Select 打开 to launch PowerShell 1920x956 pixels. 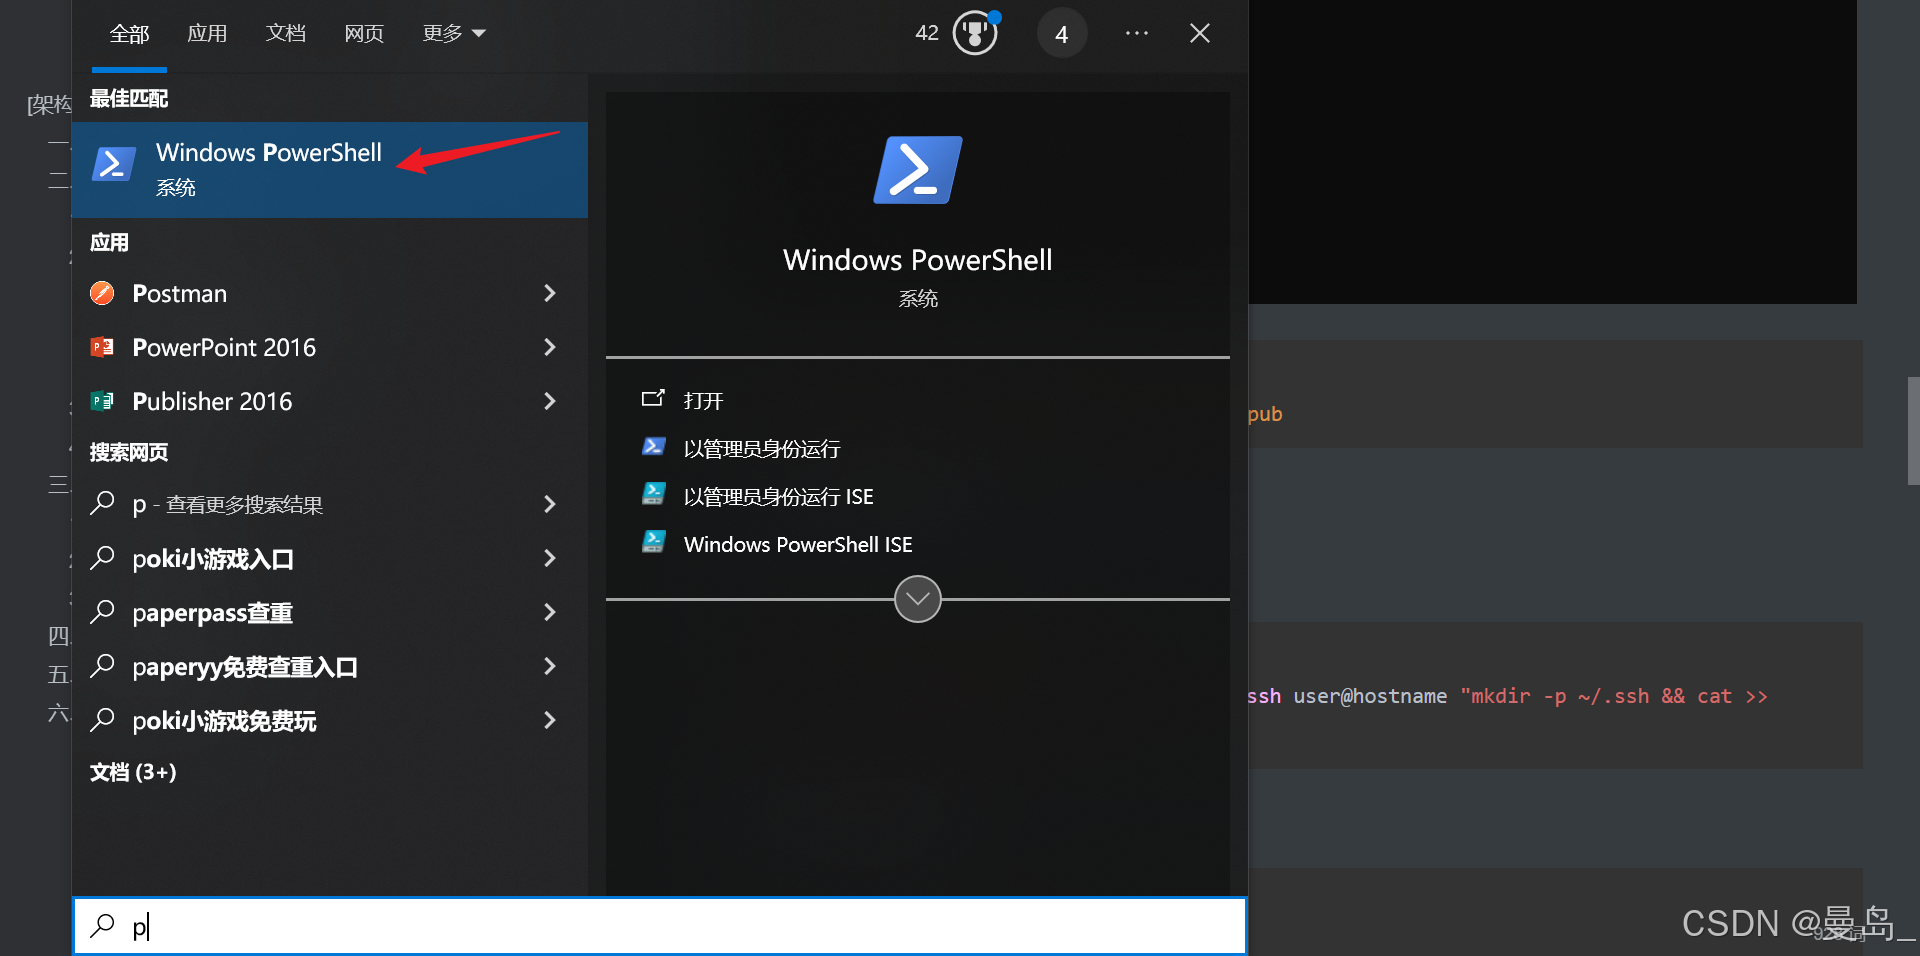(704, 401)
